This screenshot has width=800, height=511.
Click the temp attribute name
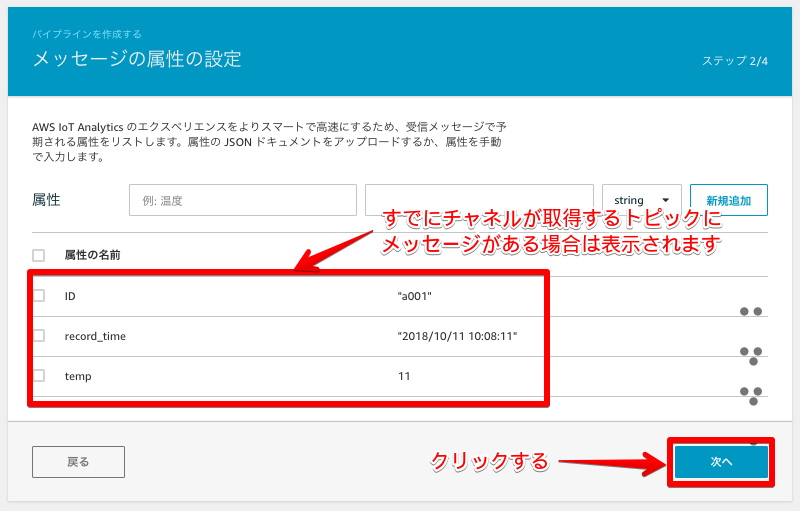pyautogui.click(x=78, y=376)
